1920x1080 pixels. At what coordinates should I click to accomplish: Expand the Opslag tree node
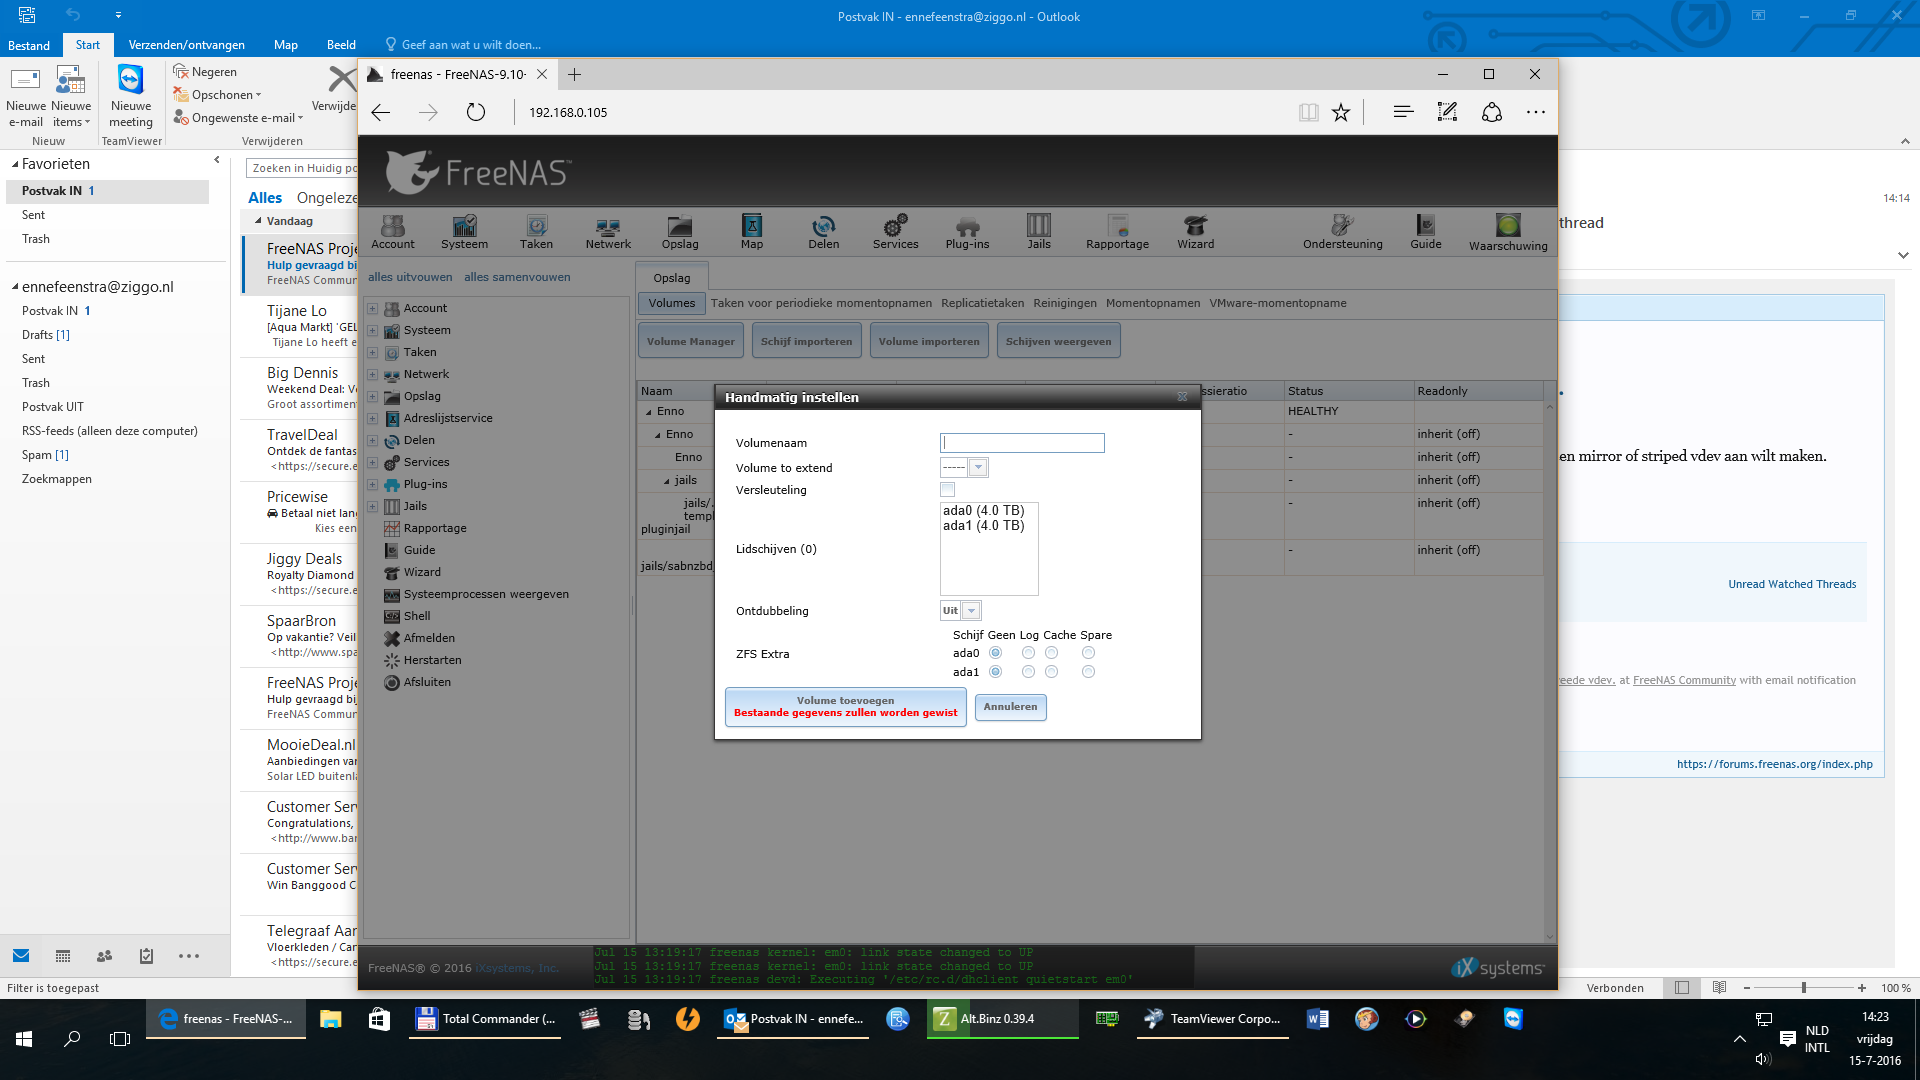point(372,397)
